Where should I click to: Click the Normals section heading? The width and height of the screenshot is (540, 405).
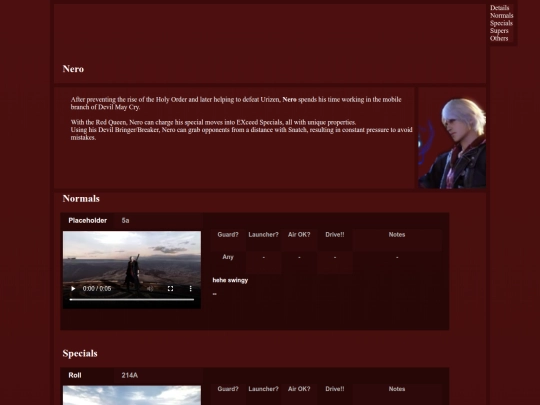tap(81, 199)
